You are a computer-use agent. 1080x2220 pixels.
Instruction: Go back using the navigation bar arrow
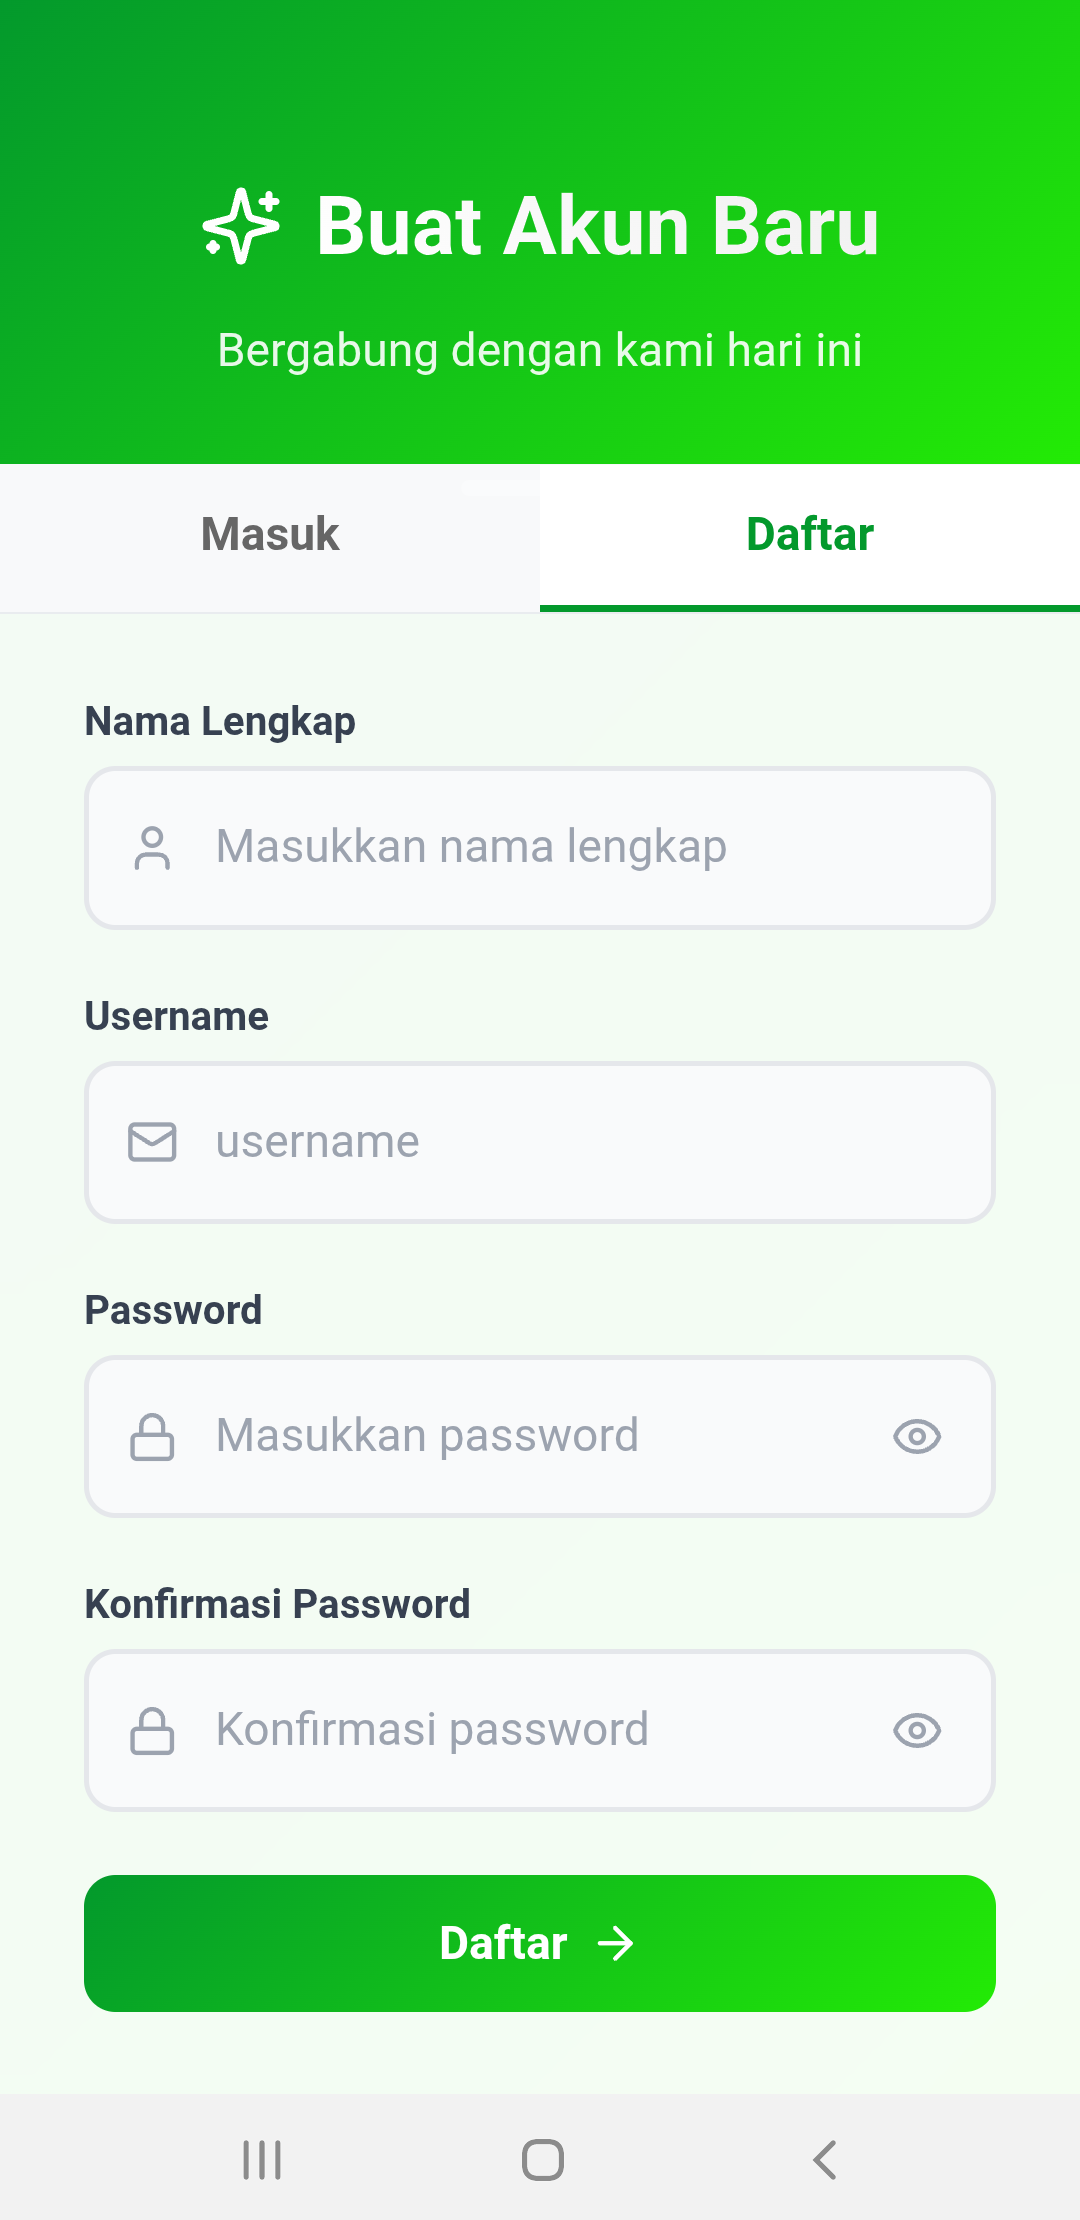point(824,2160)
